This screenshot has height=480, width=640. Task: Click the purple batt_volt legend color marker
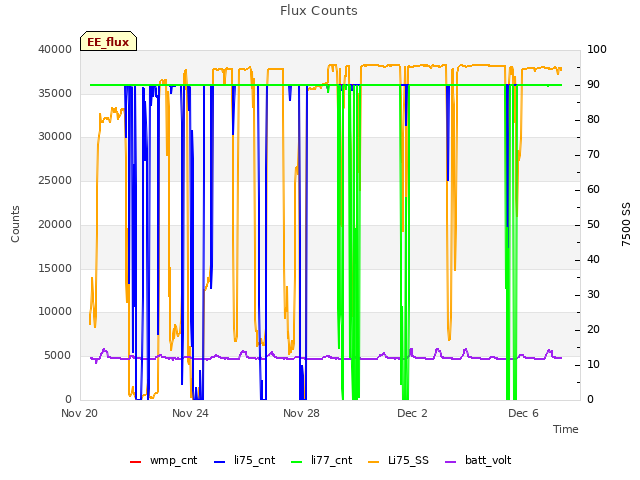[x=450, y=462]
